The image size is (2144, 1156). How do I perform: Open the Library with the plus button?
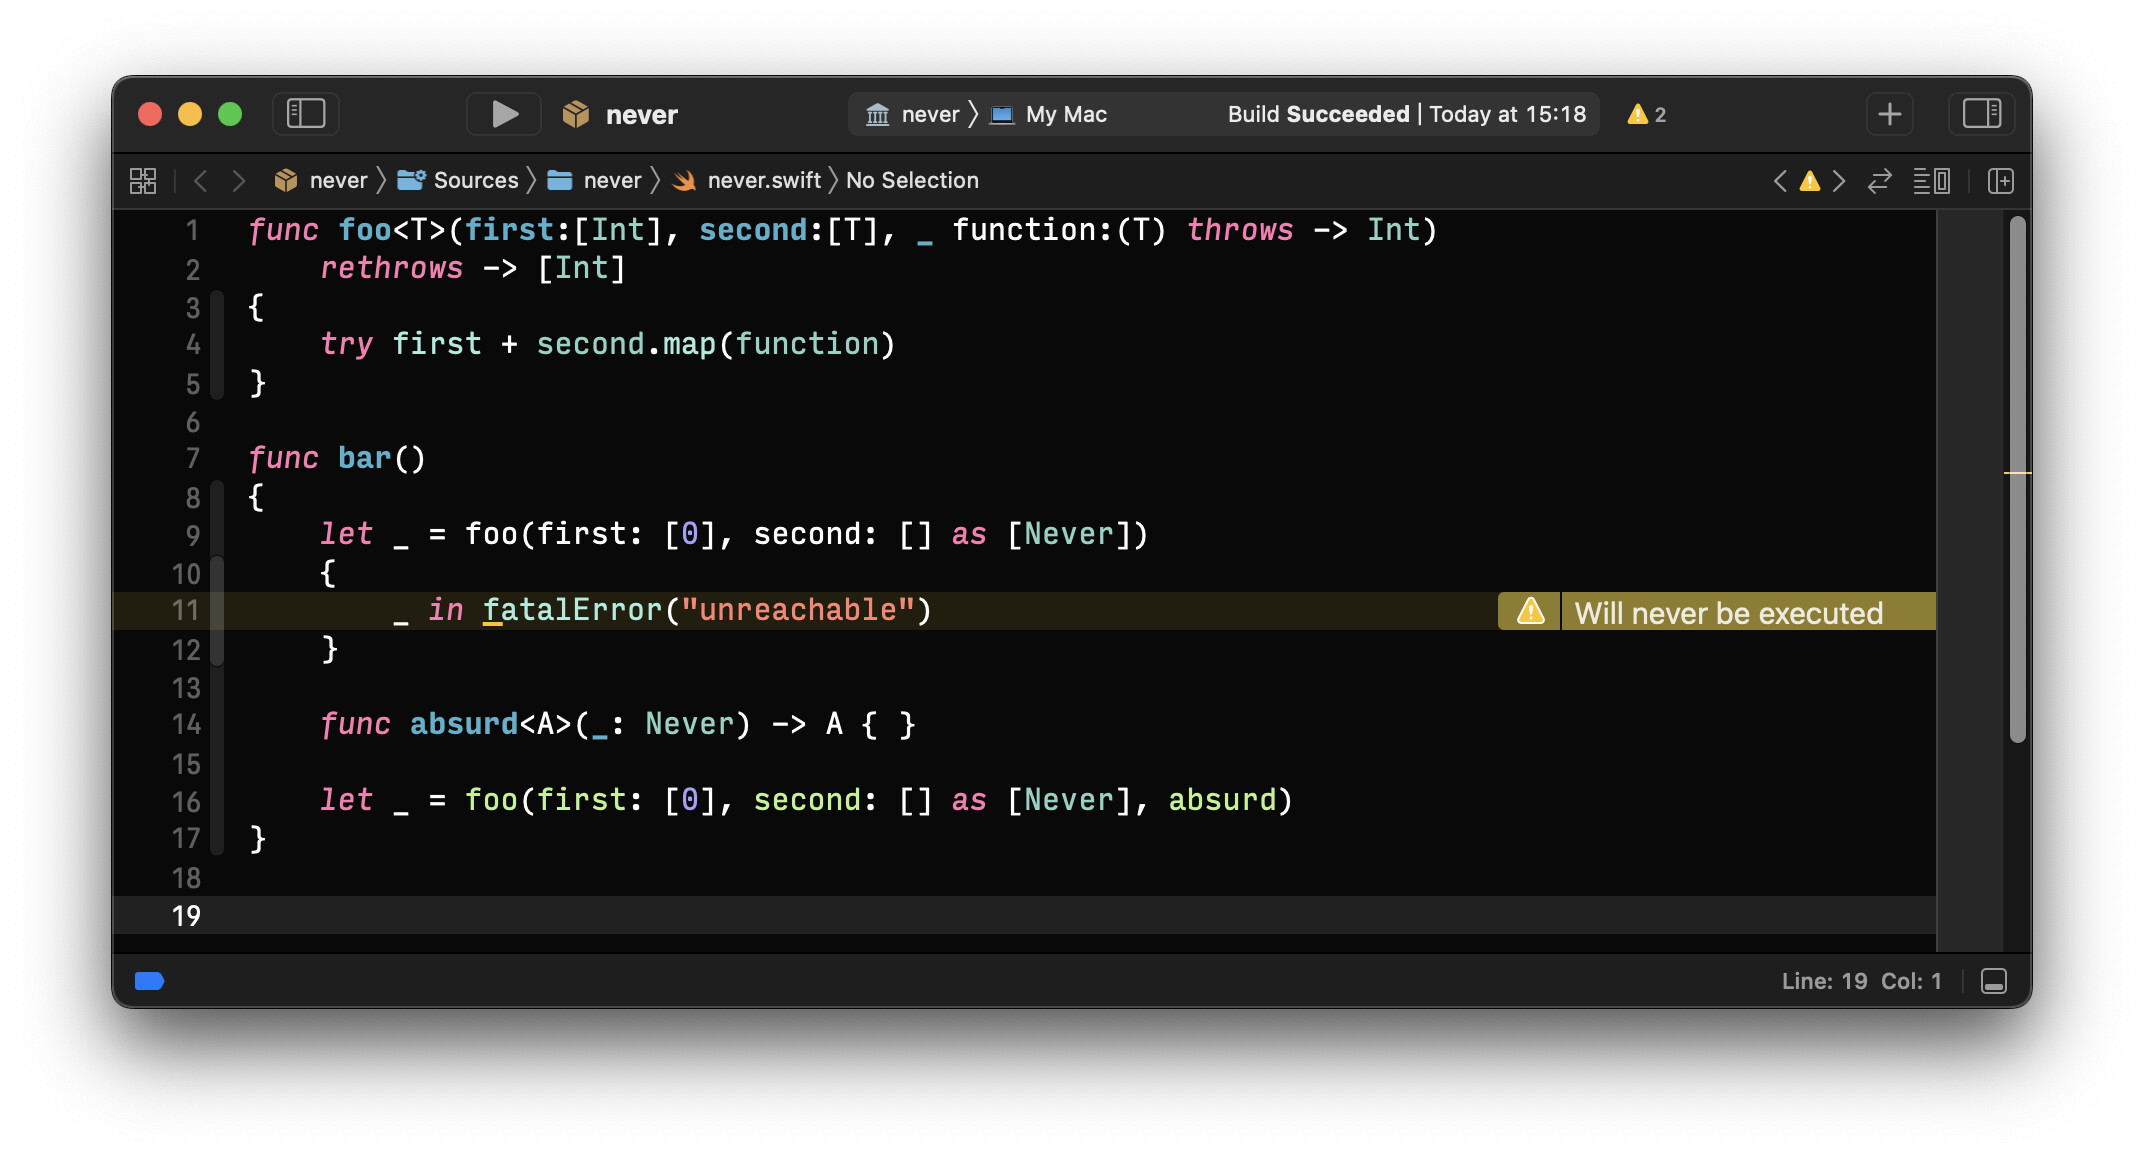click(x=1890, y=114)
